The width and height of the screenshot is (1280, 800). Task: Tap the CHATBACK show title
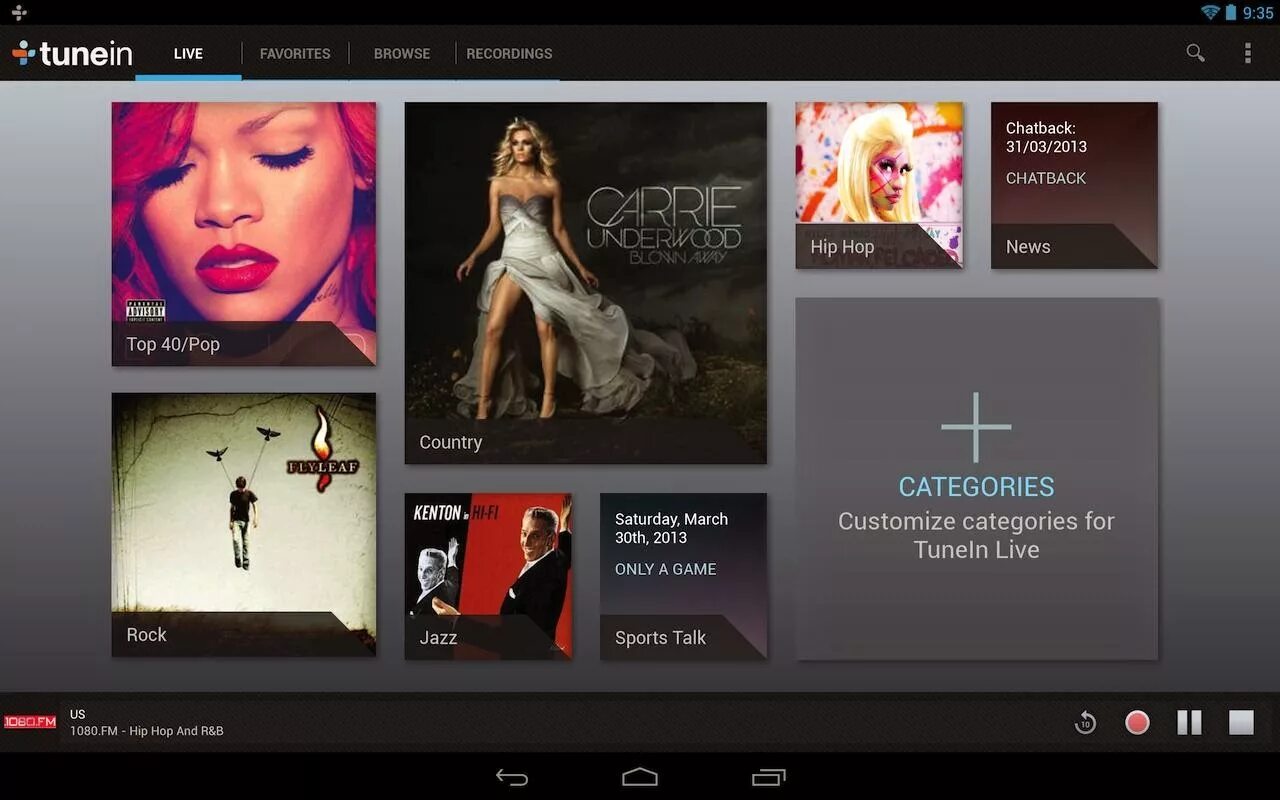click(x=1046, y=178)
